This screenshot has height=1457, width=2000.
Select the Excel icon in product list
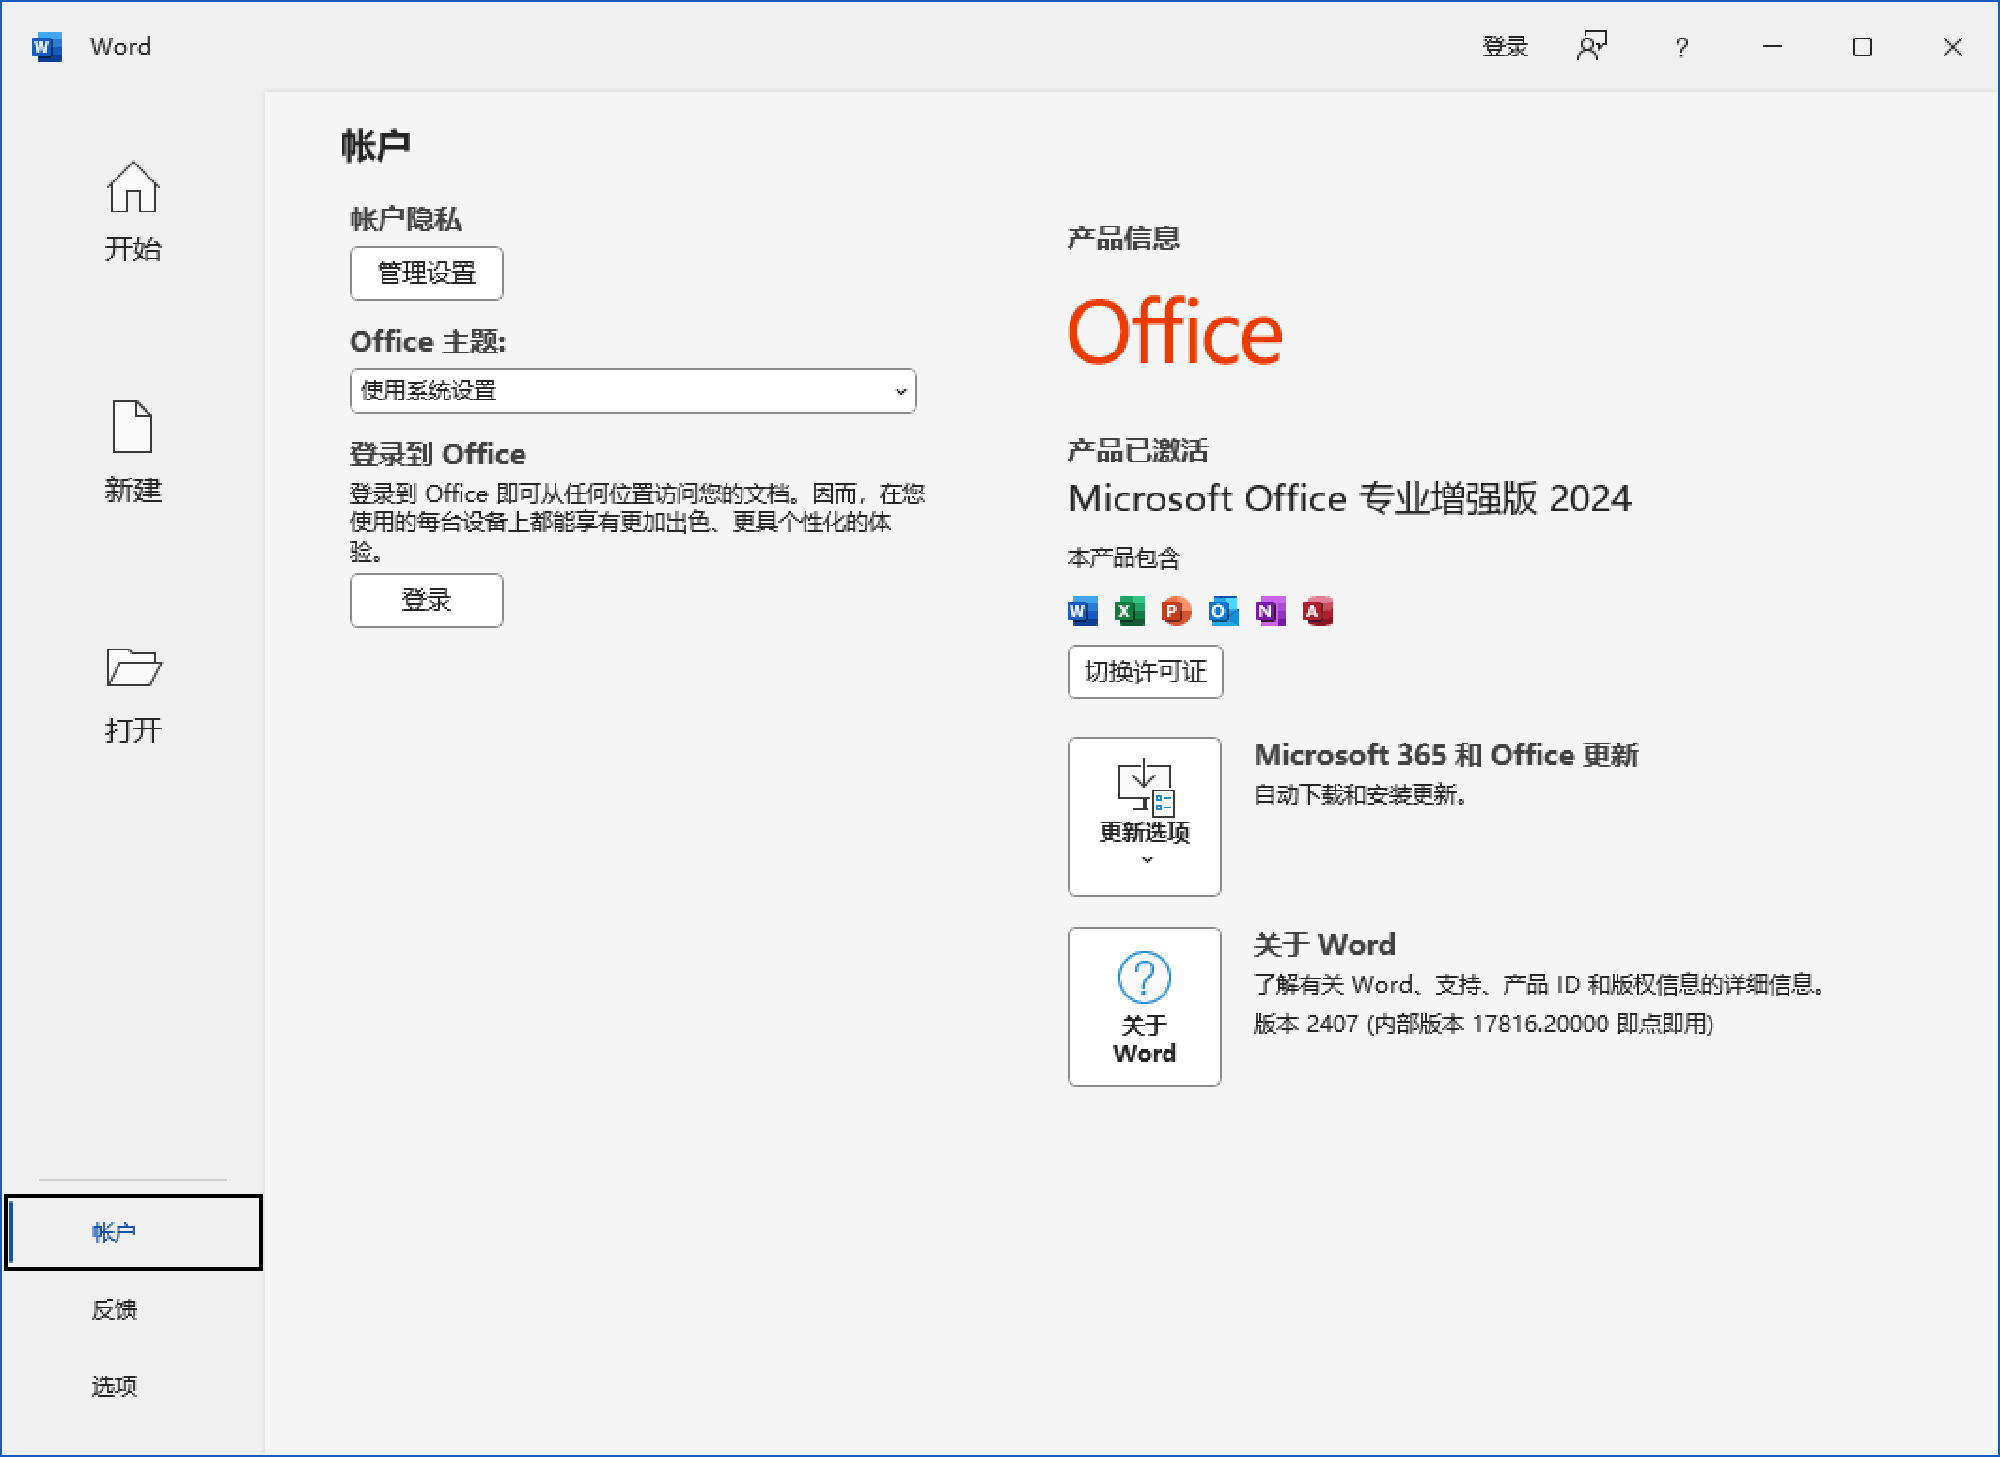[1128, 611]
